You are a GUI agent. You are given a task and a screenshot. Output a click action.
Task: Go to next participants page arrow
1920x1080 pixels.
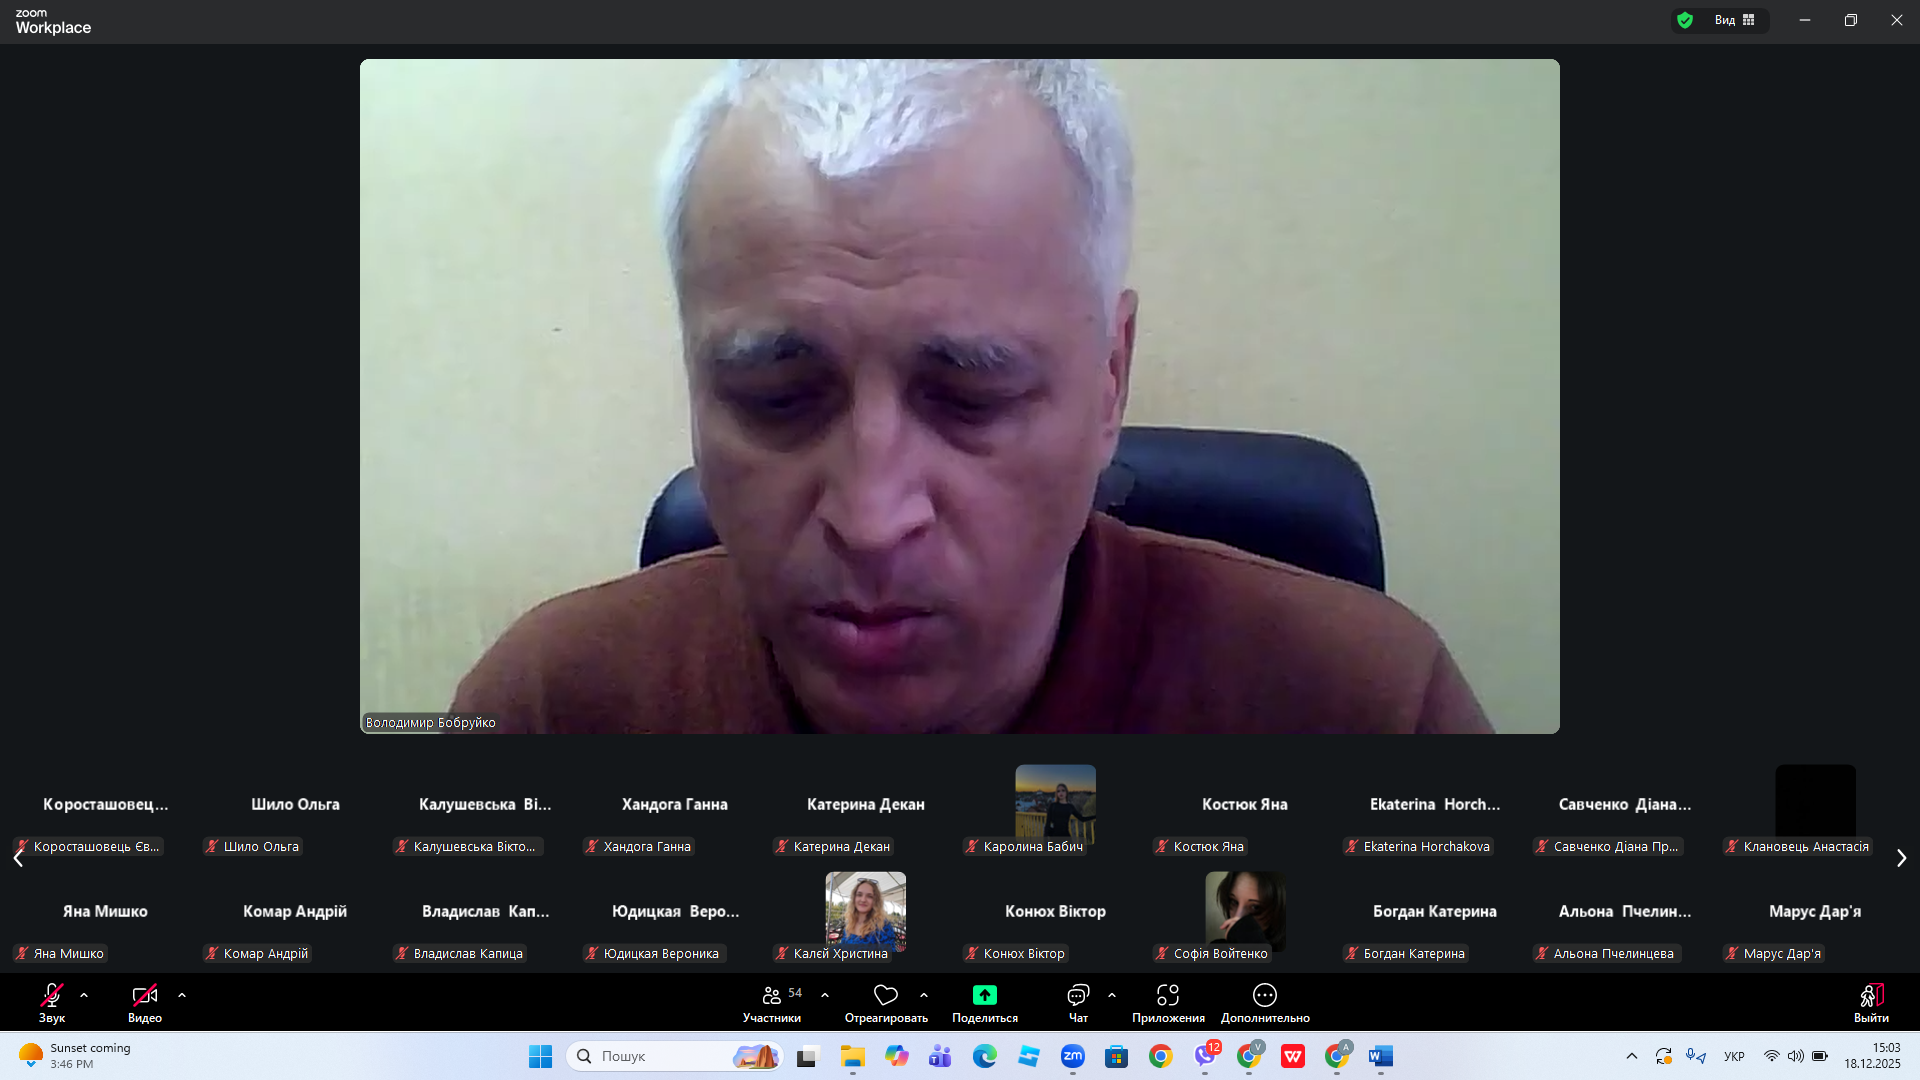(1901, 858)
